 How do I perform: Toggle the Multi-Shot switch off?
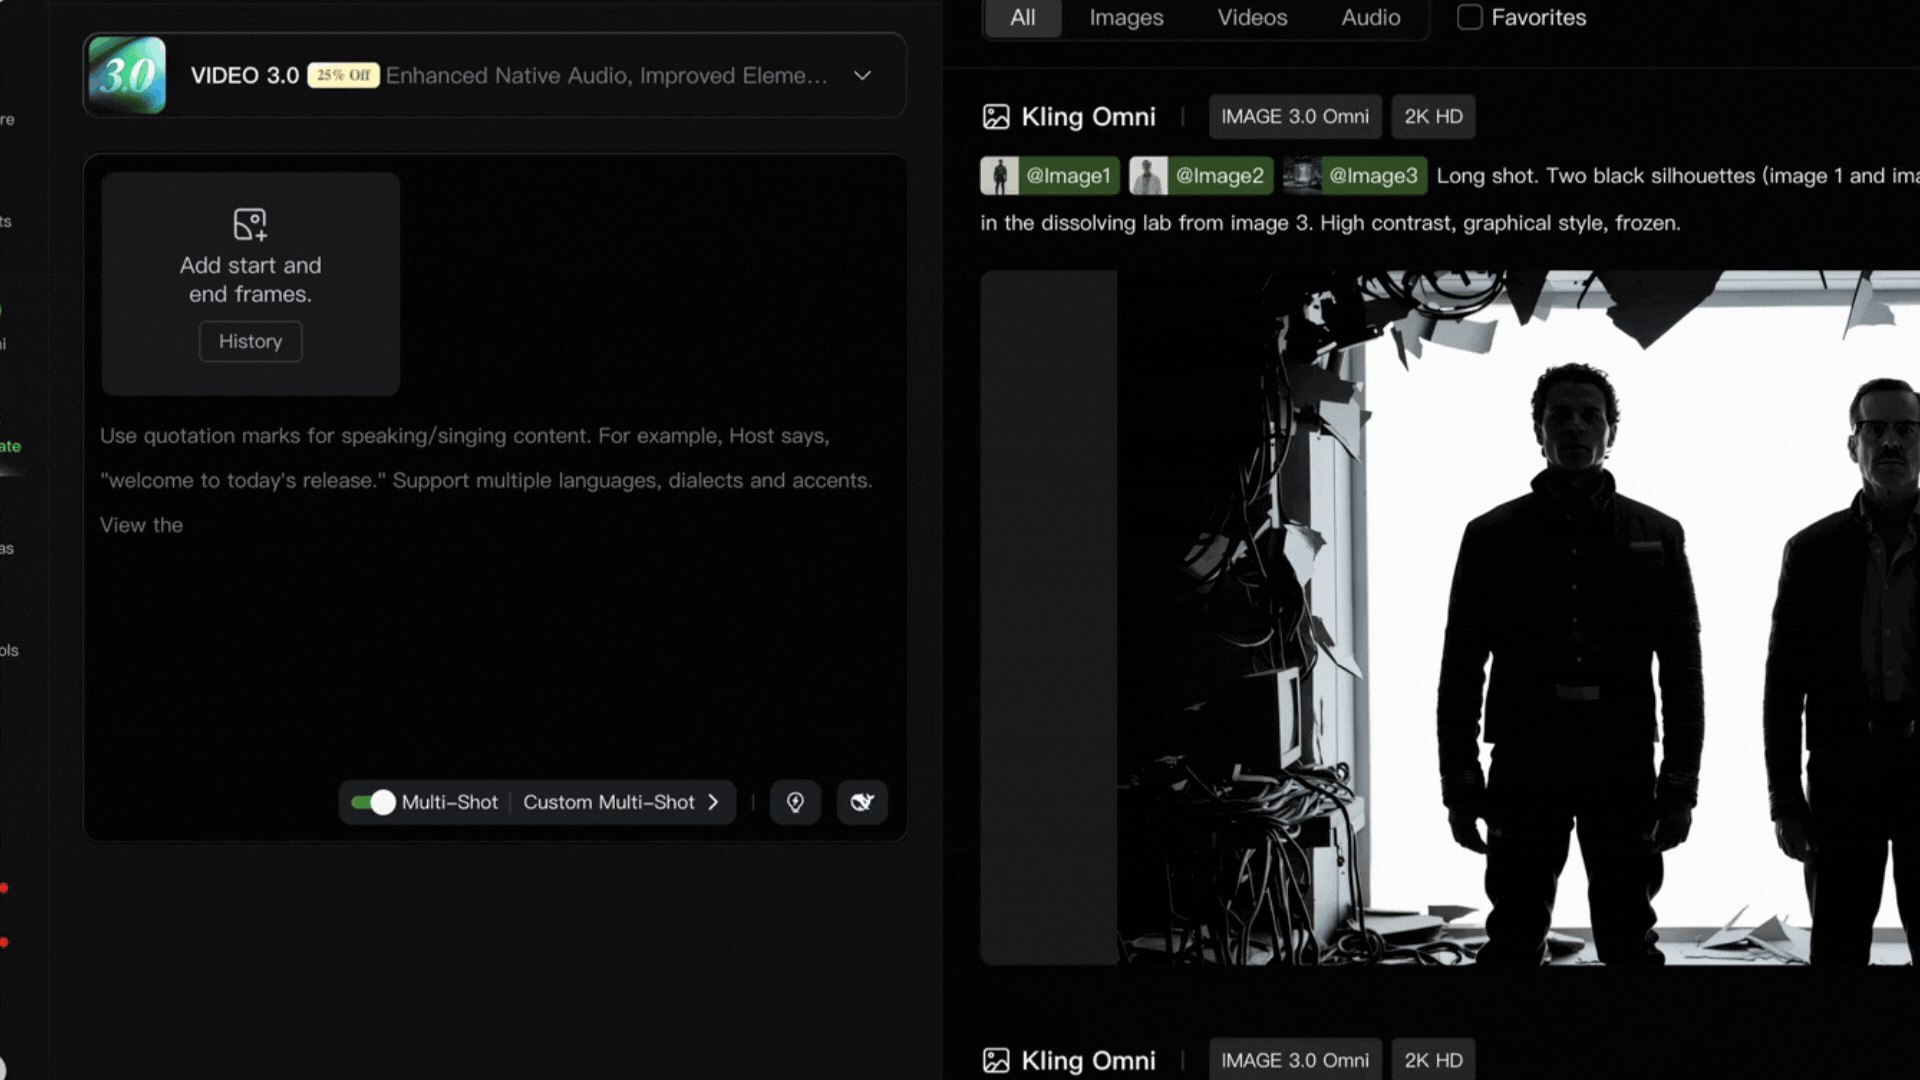click(x=373, y=802)
